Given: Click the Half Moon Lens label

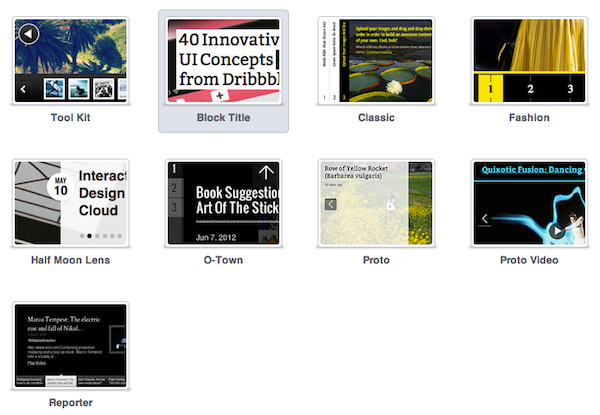Looking at the screenshot, I should point(70,260).
